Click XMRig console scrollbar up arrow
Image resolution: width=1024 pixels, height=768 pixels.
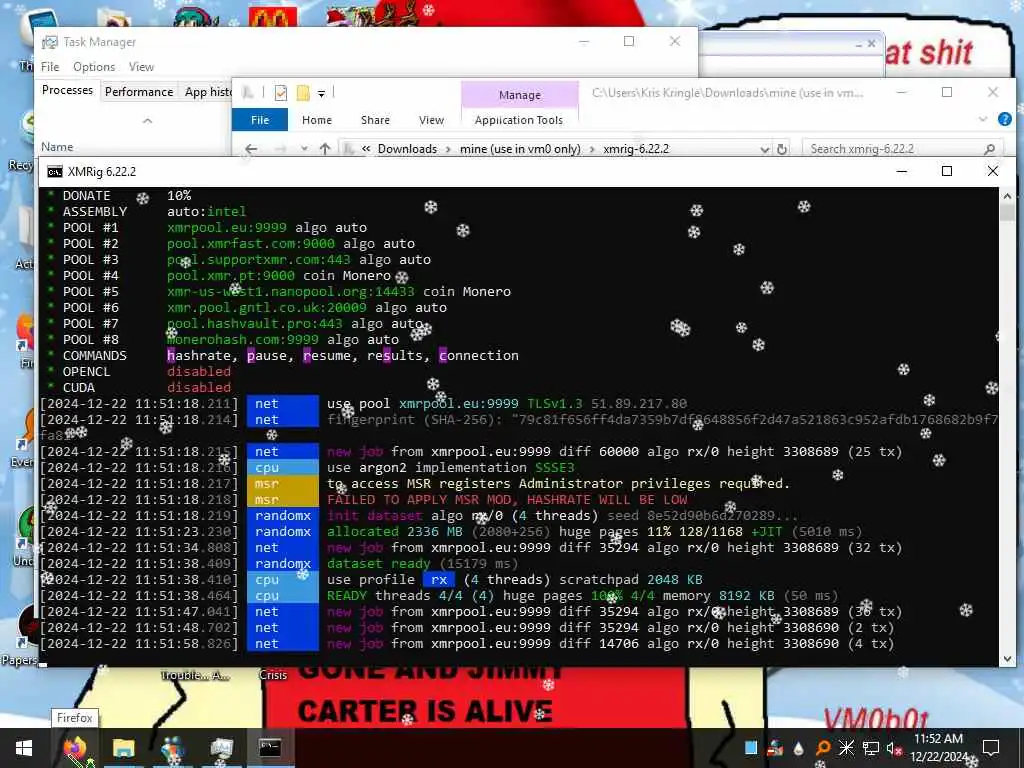pyautogui.click(x=1007, y=196)
